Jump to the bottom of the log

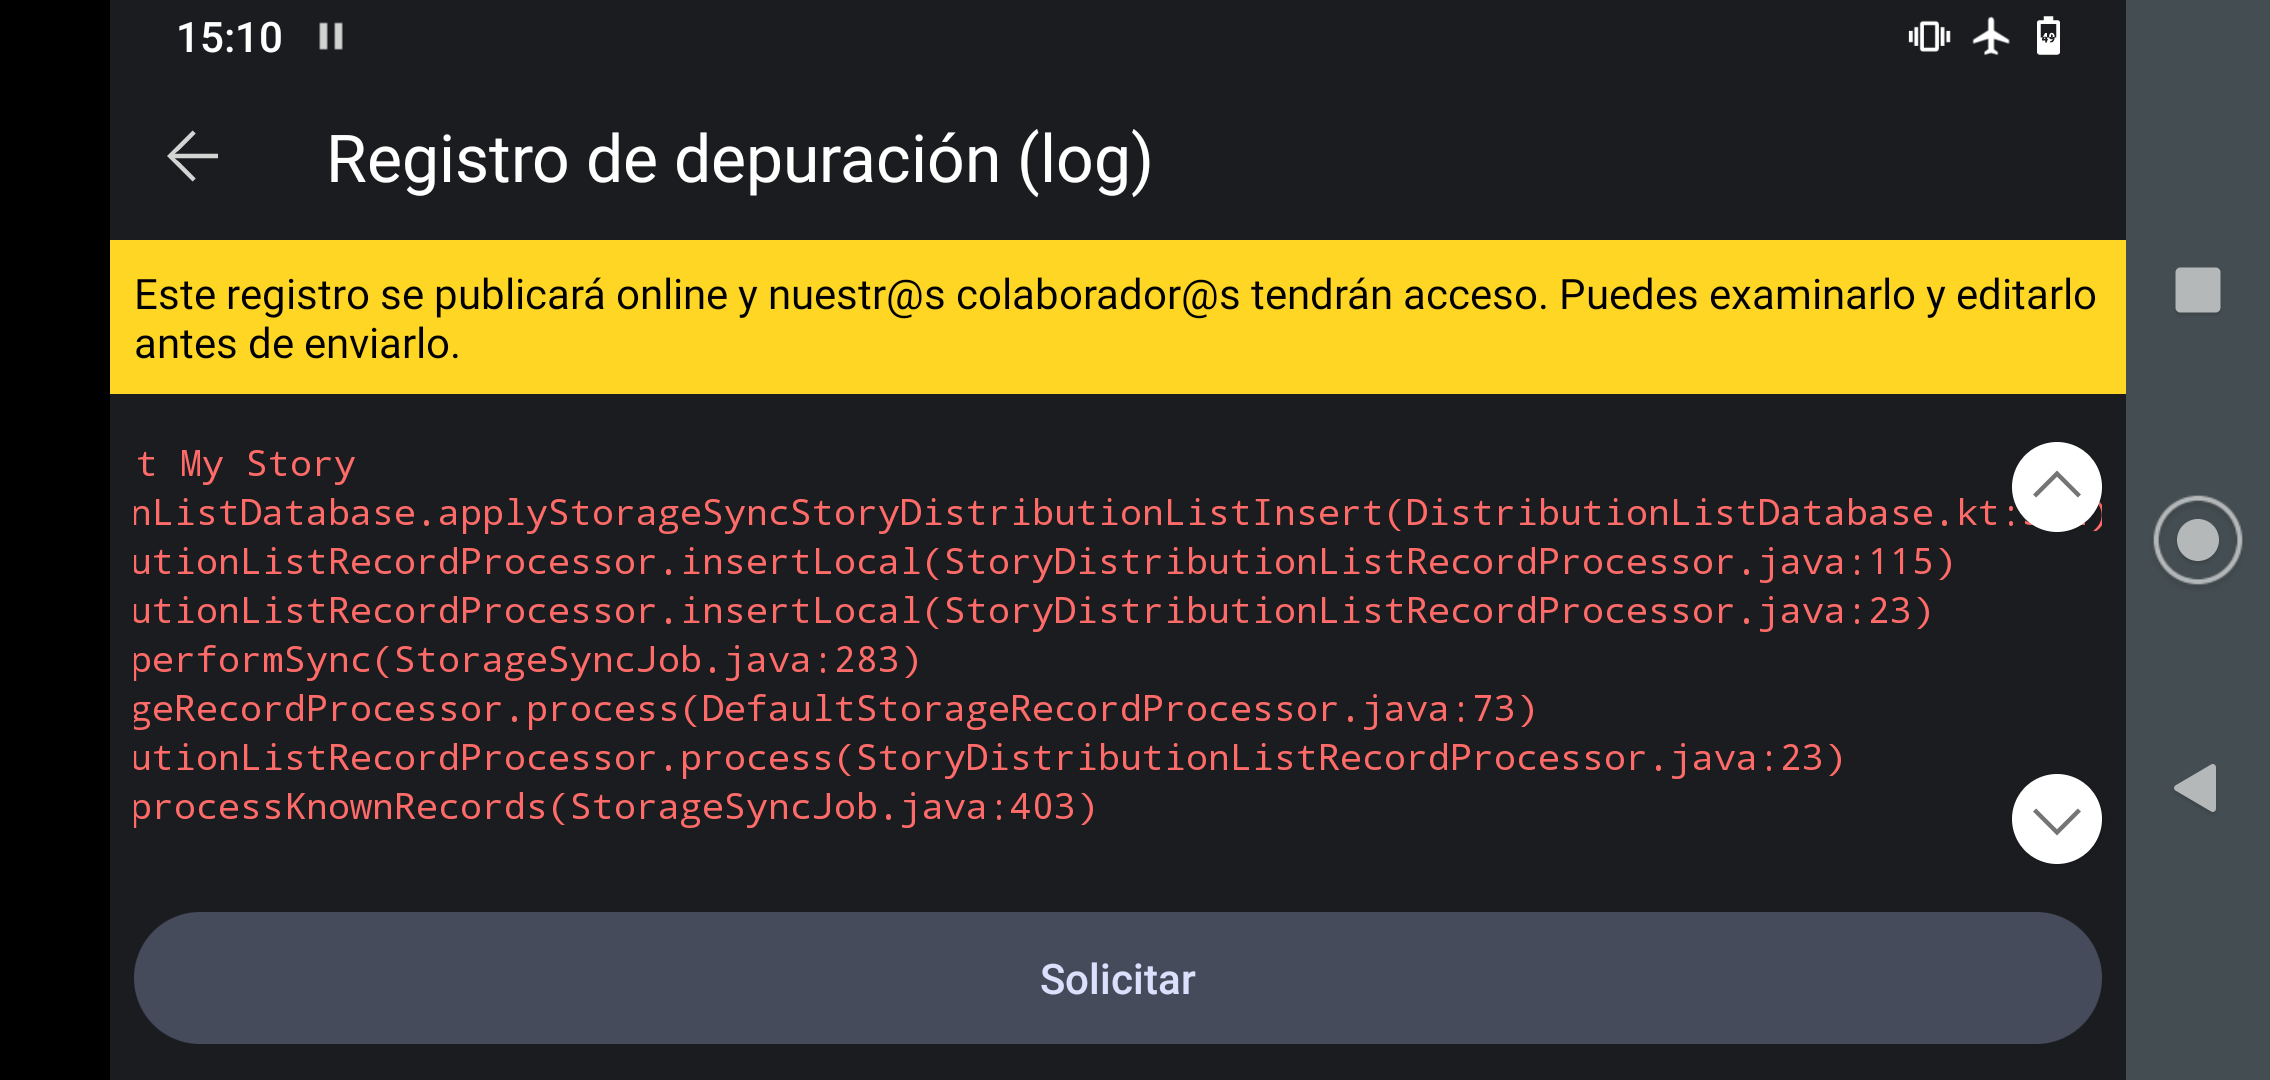click(x=2055, y=818)
